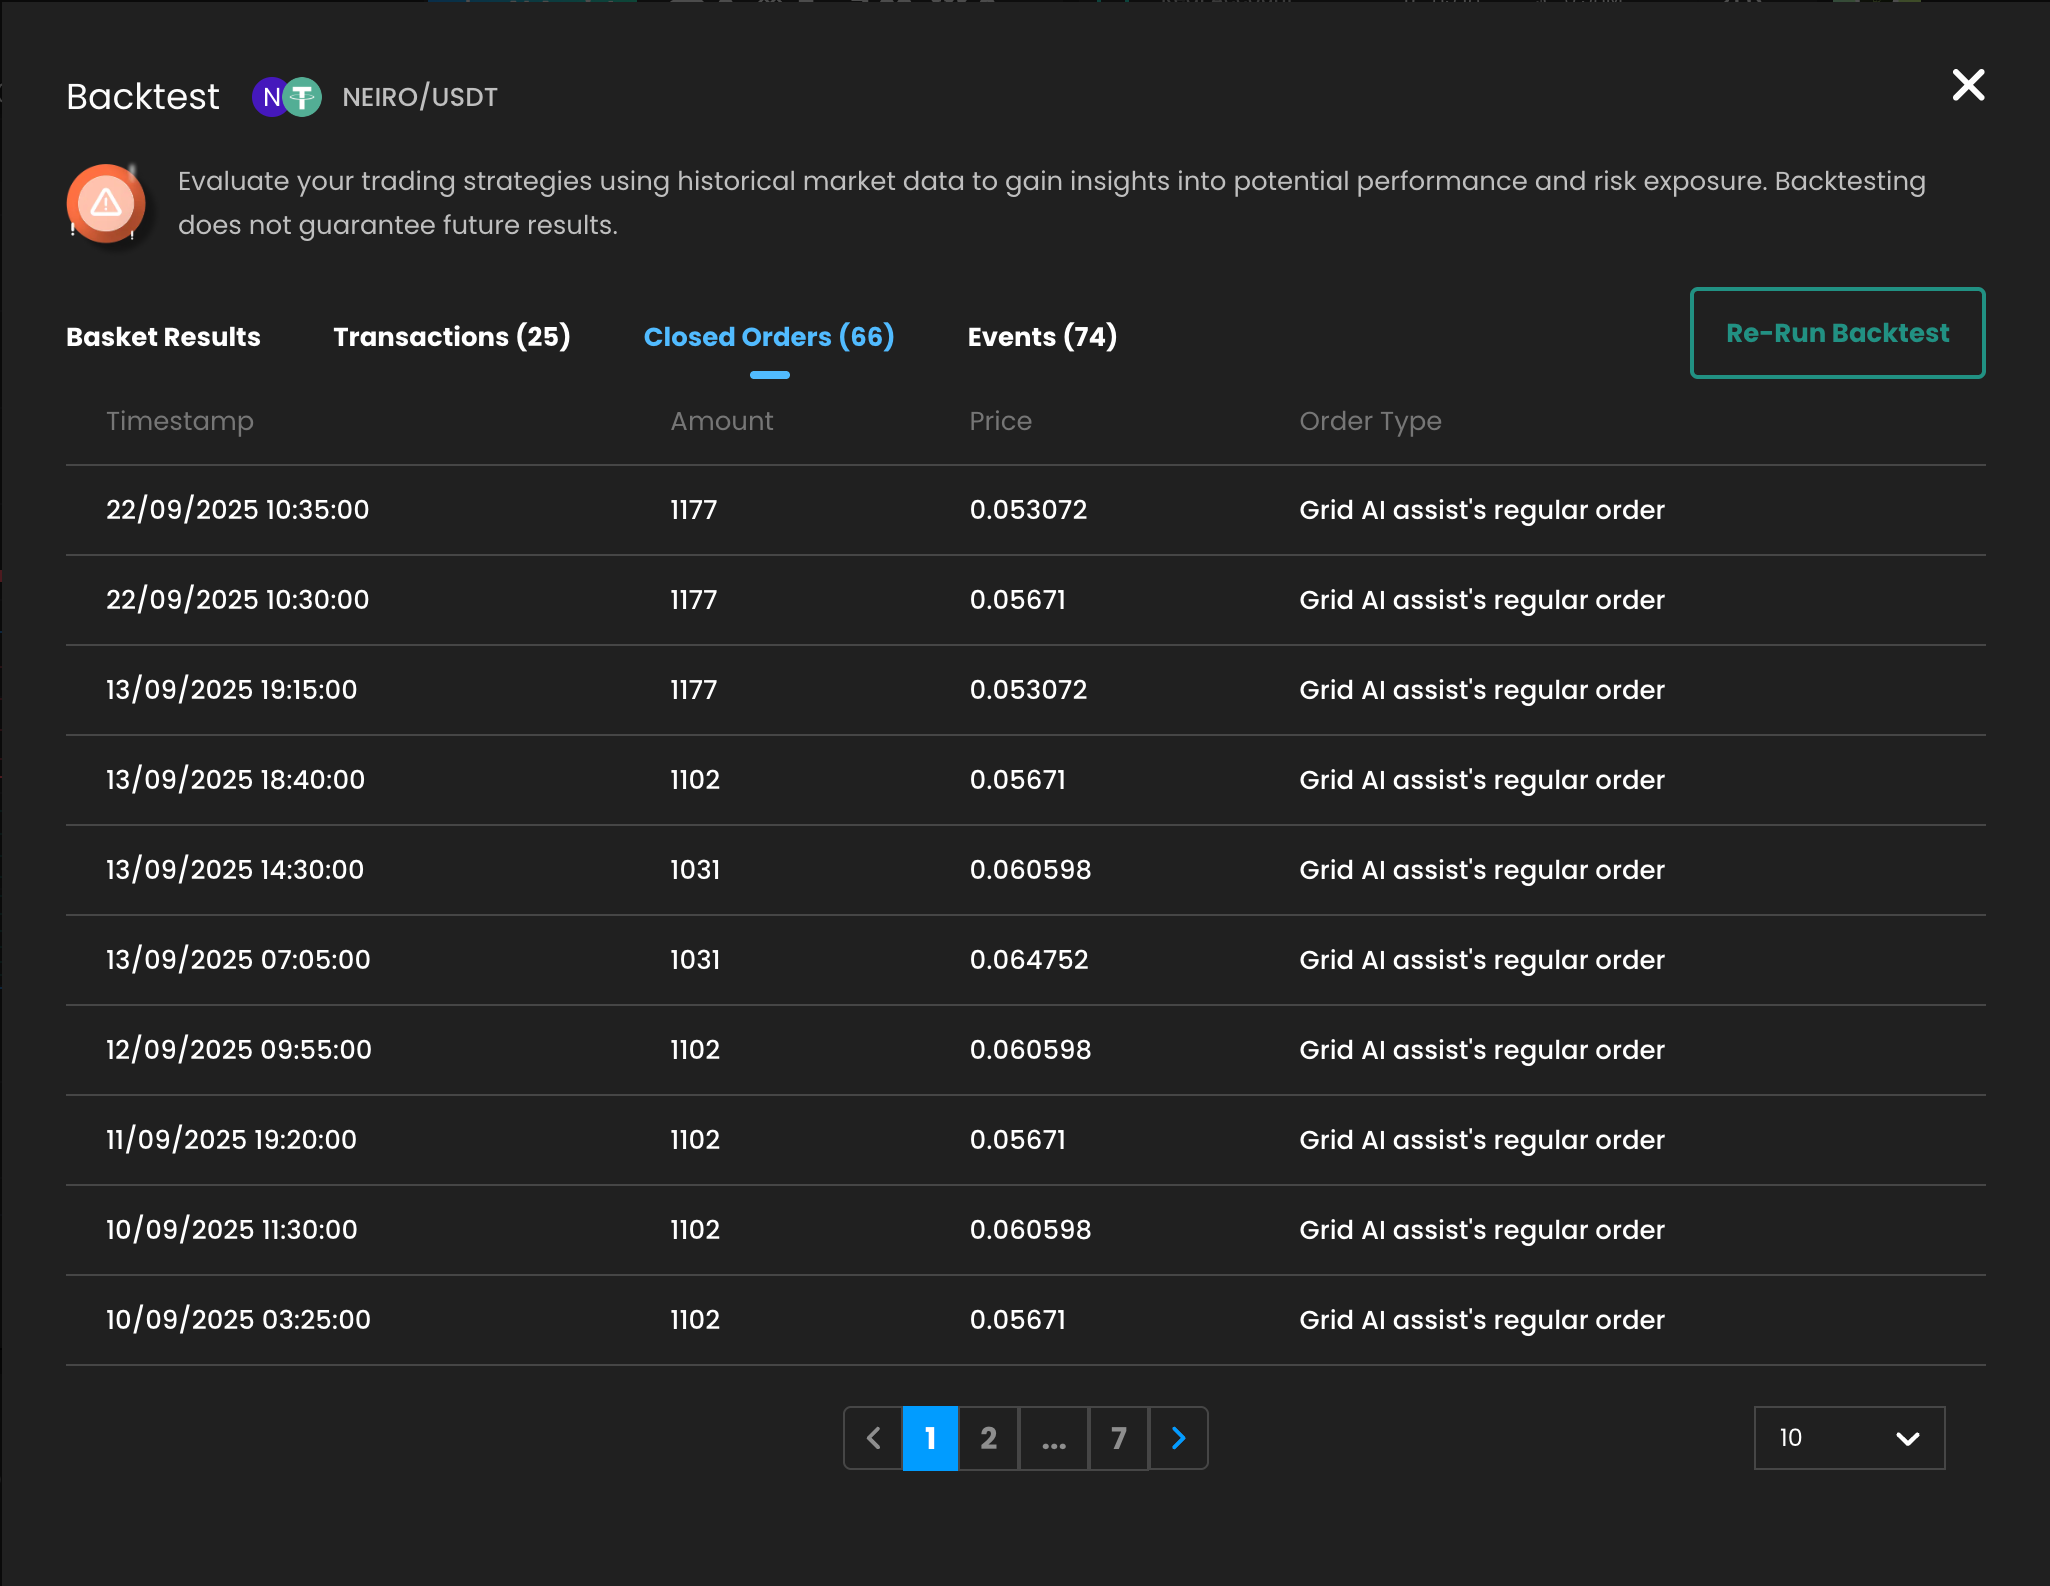Click the Re-Run Backtest button
Image resolution: width=2050 pixels, height=1586 pixels.
pos(1837,333)
